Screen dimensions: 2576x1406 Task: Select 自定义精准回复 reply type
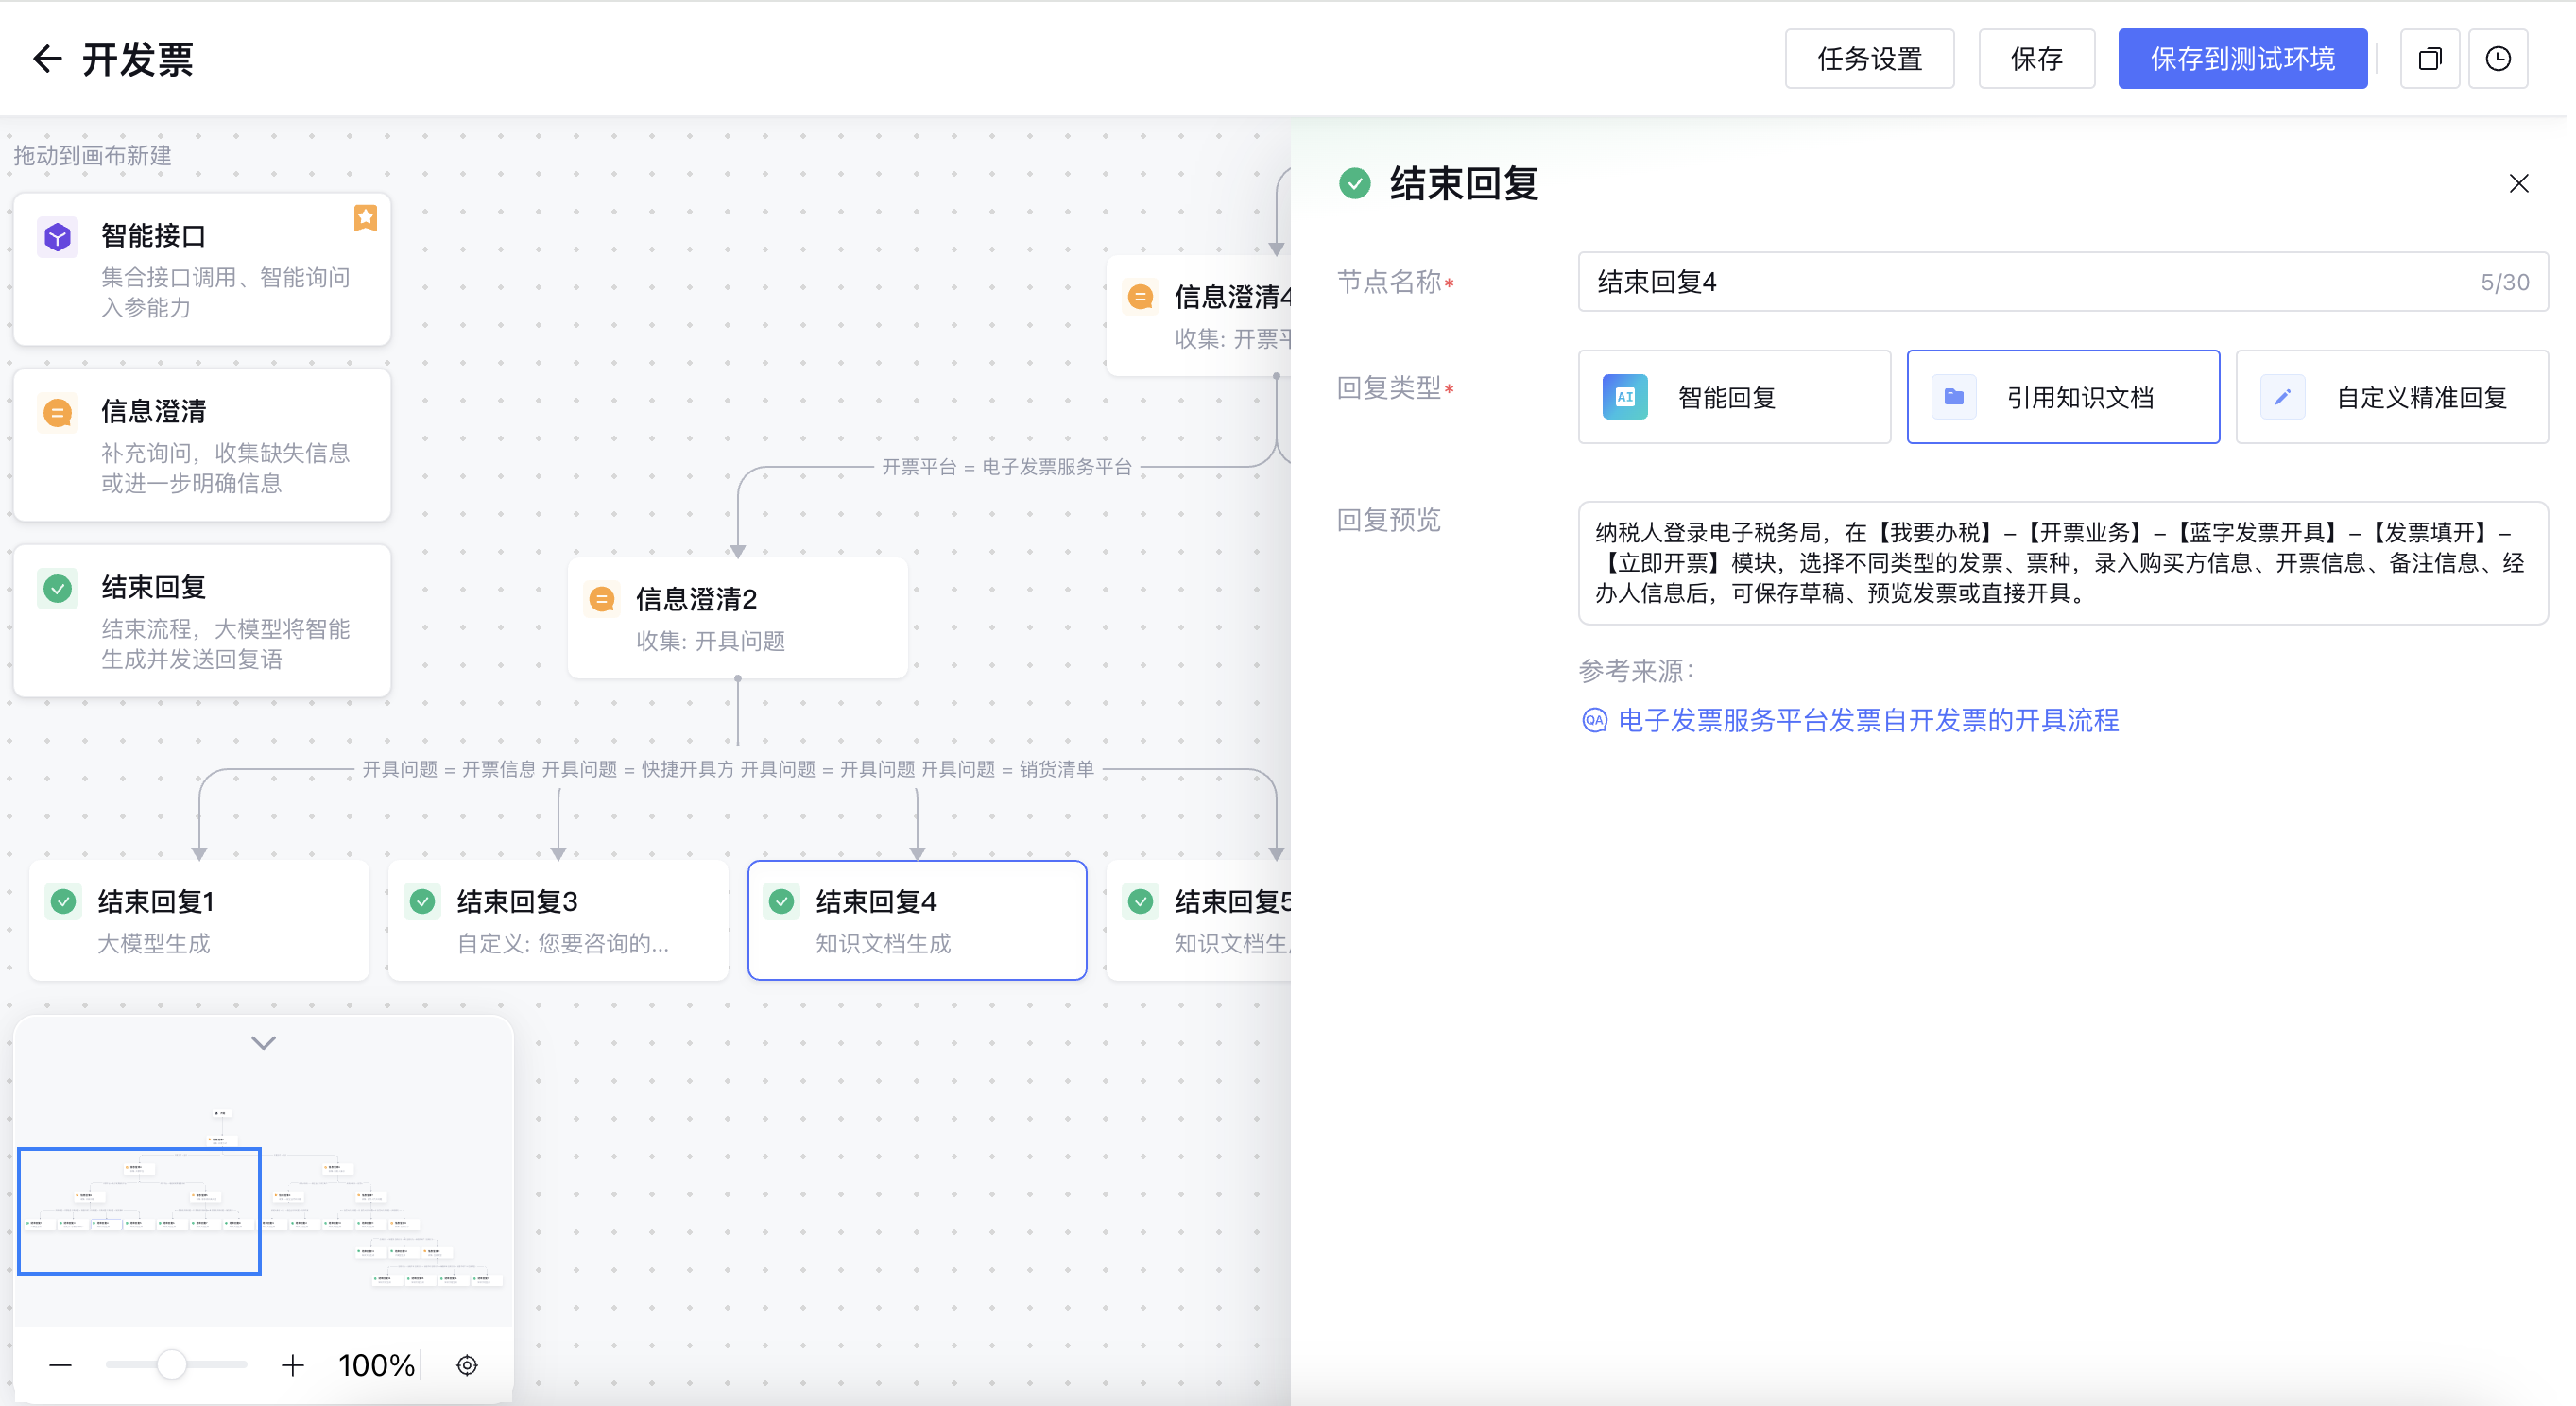pyautogui.click(x=2391, y=397)
